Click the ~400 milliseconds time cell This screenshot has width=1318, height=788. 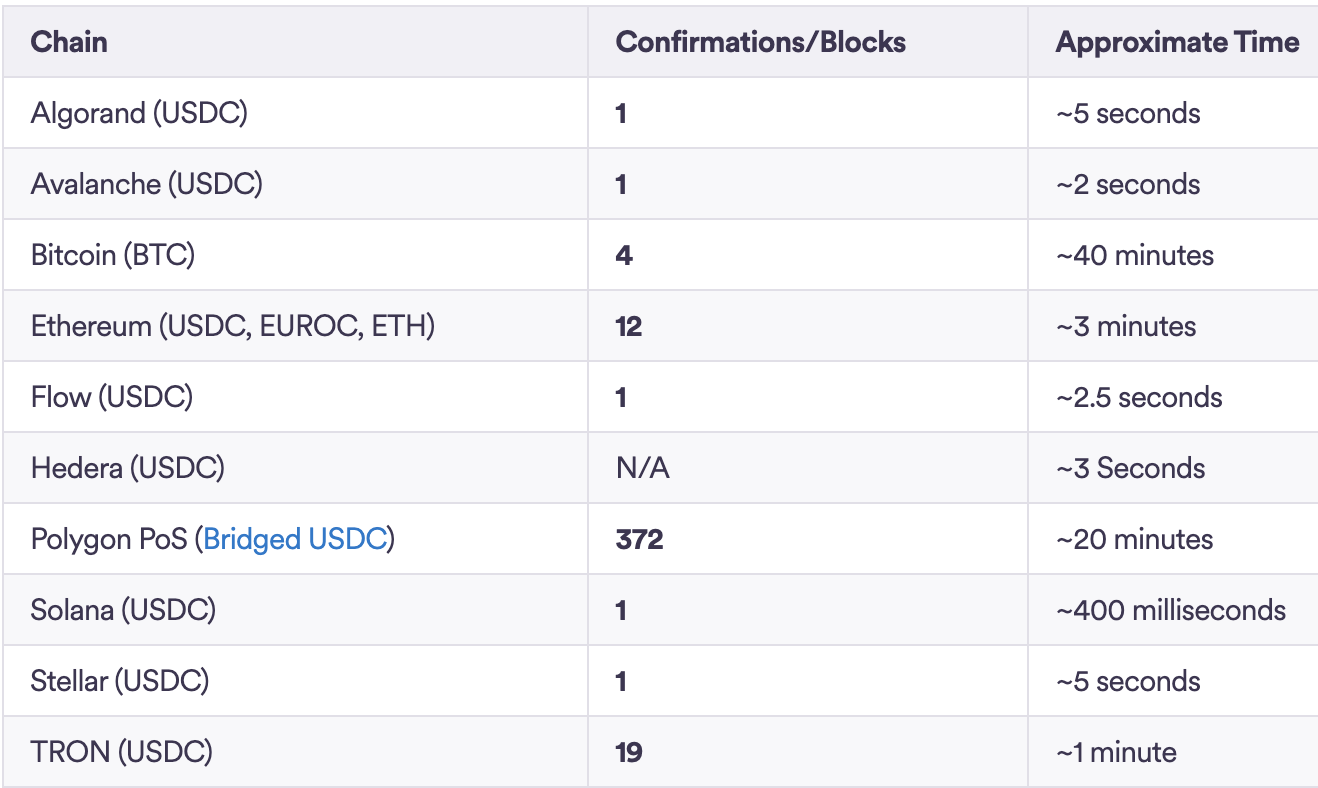(x=1170, y=610)
